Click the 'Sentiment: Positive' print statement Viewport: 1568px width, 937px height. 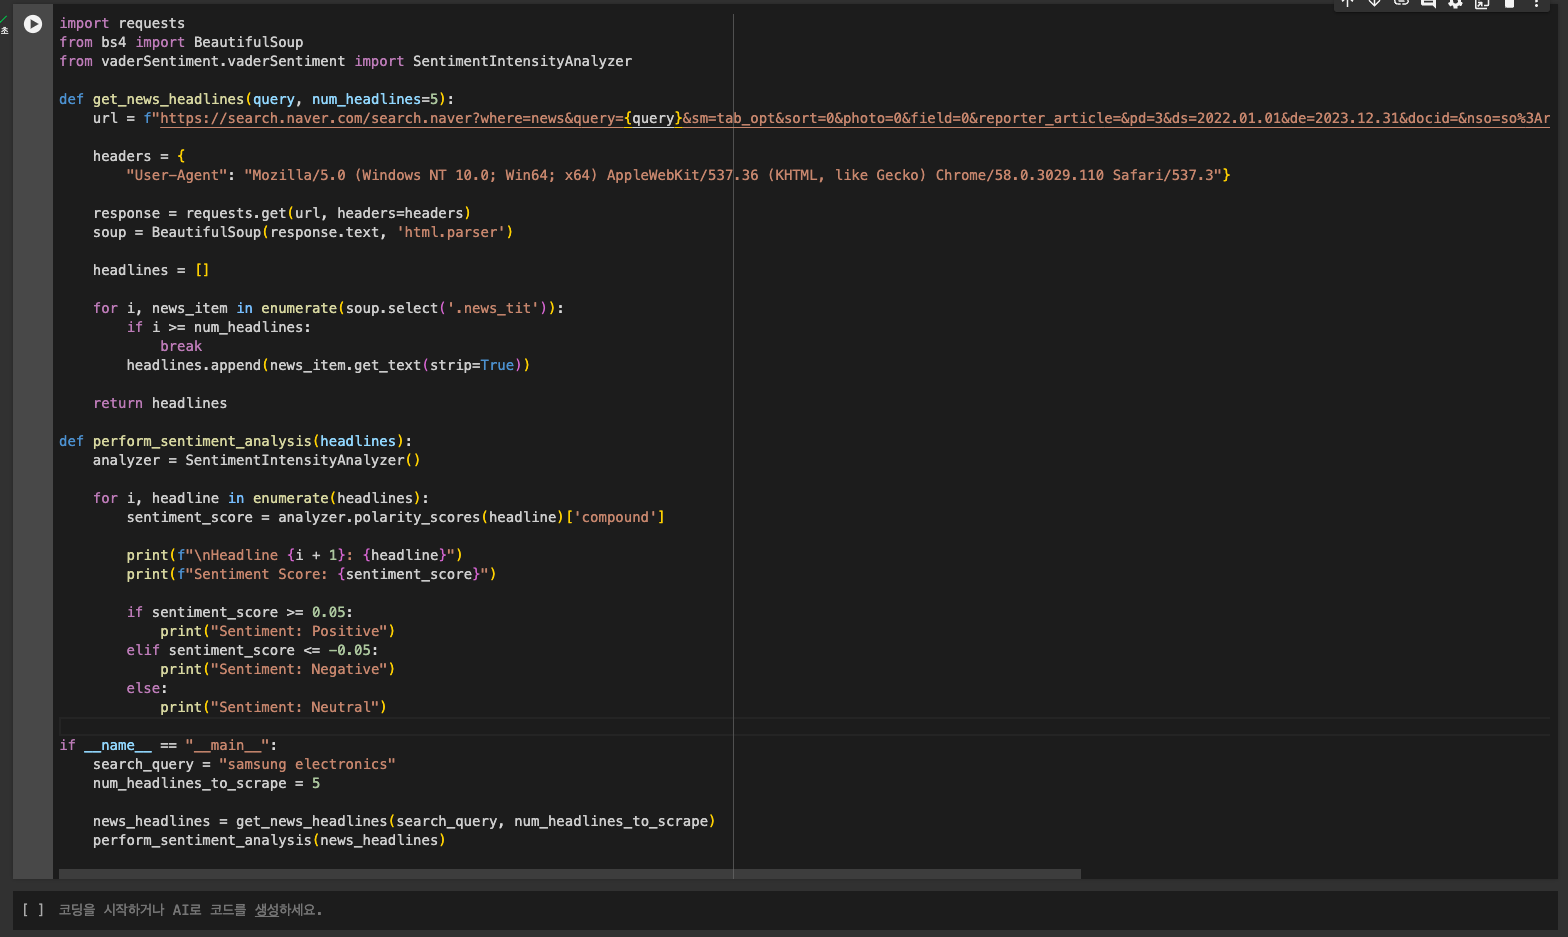pos(277,631)
